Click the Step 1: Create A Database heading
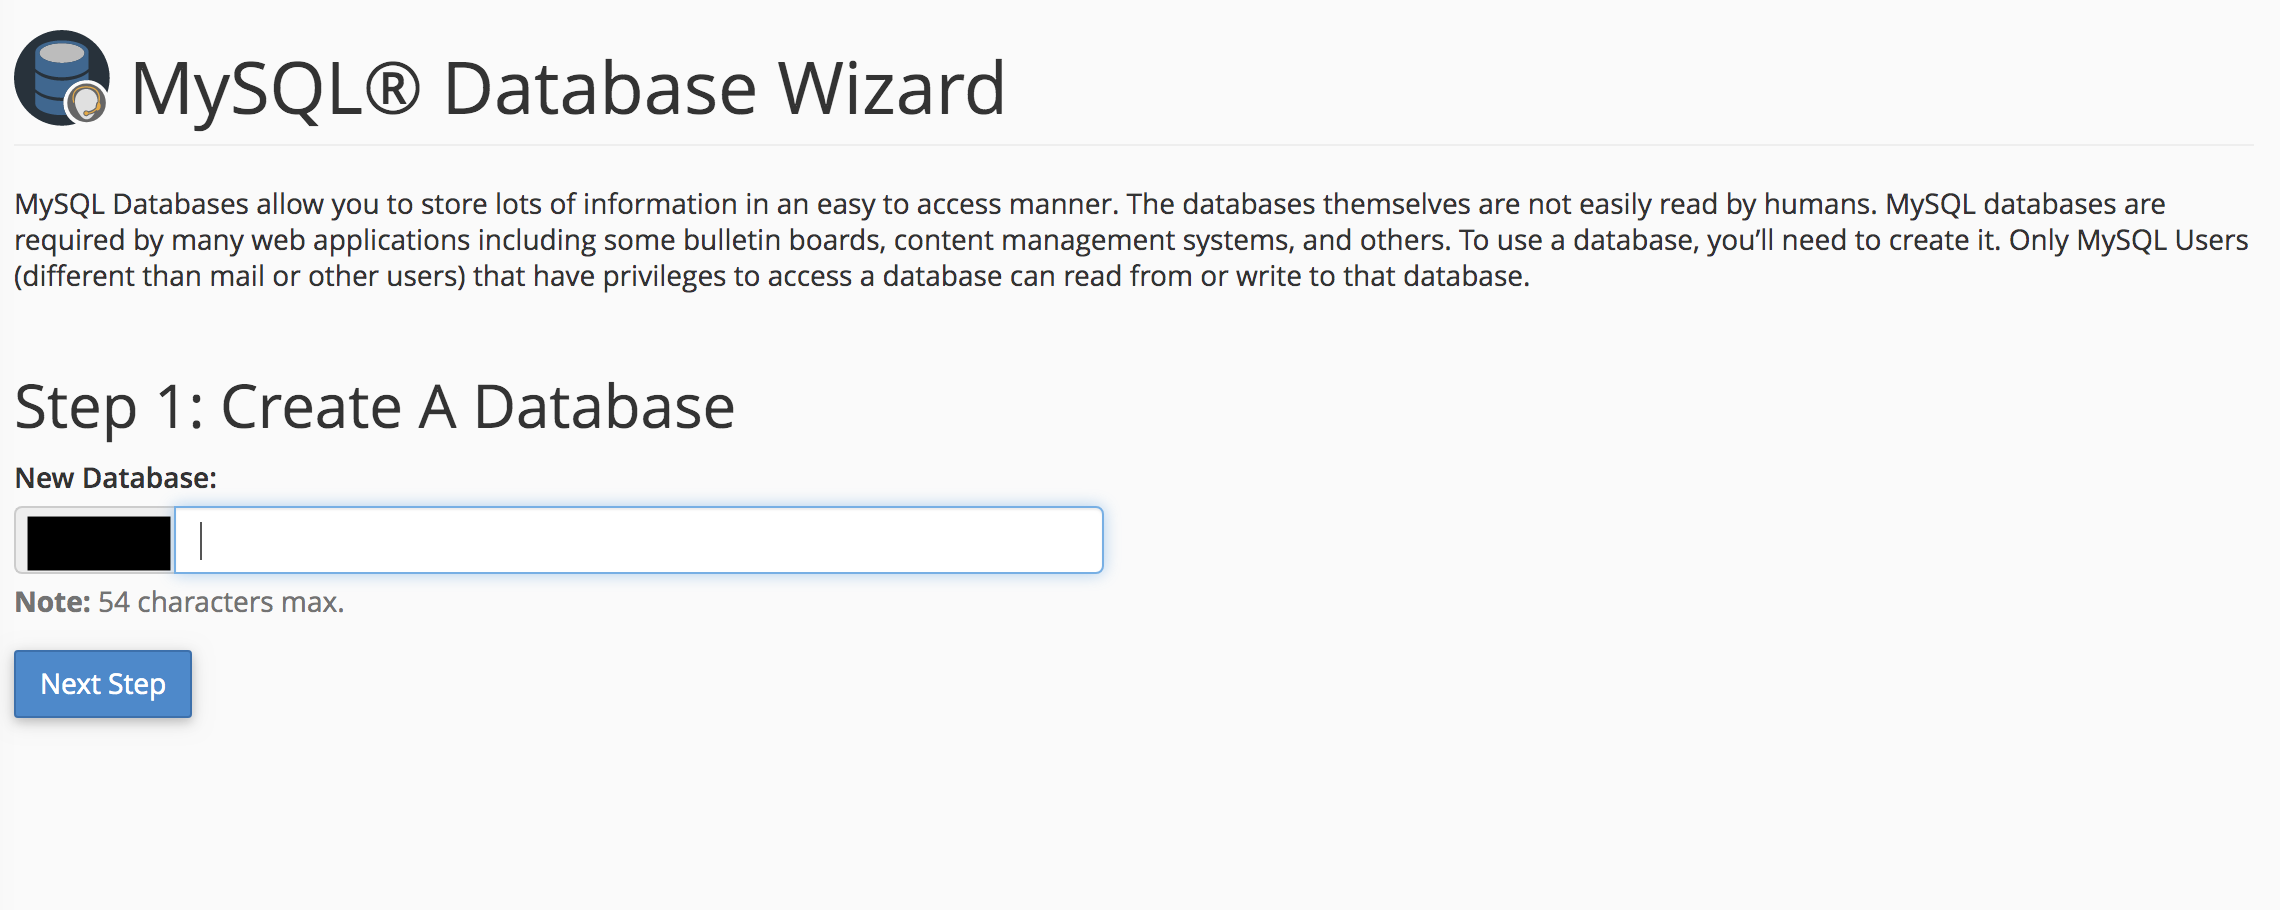2280x910 pixels. point(375,407)
